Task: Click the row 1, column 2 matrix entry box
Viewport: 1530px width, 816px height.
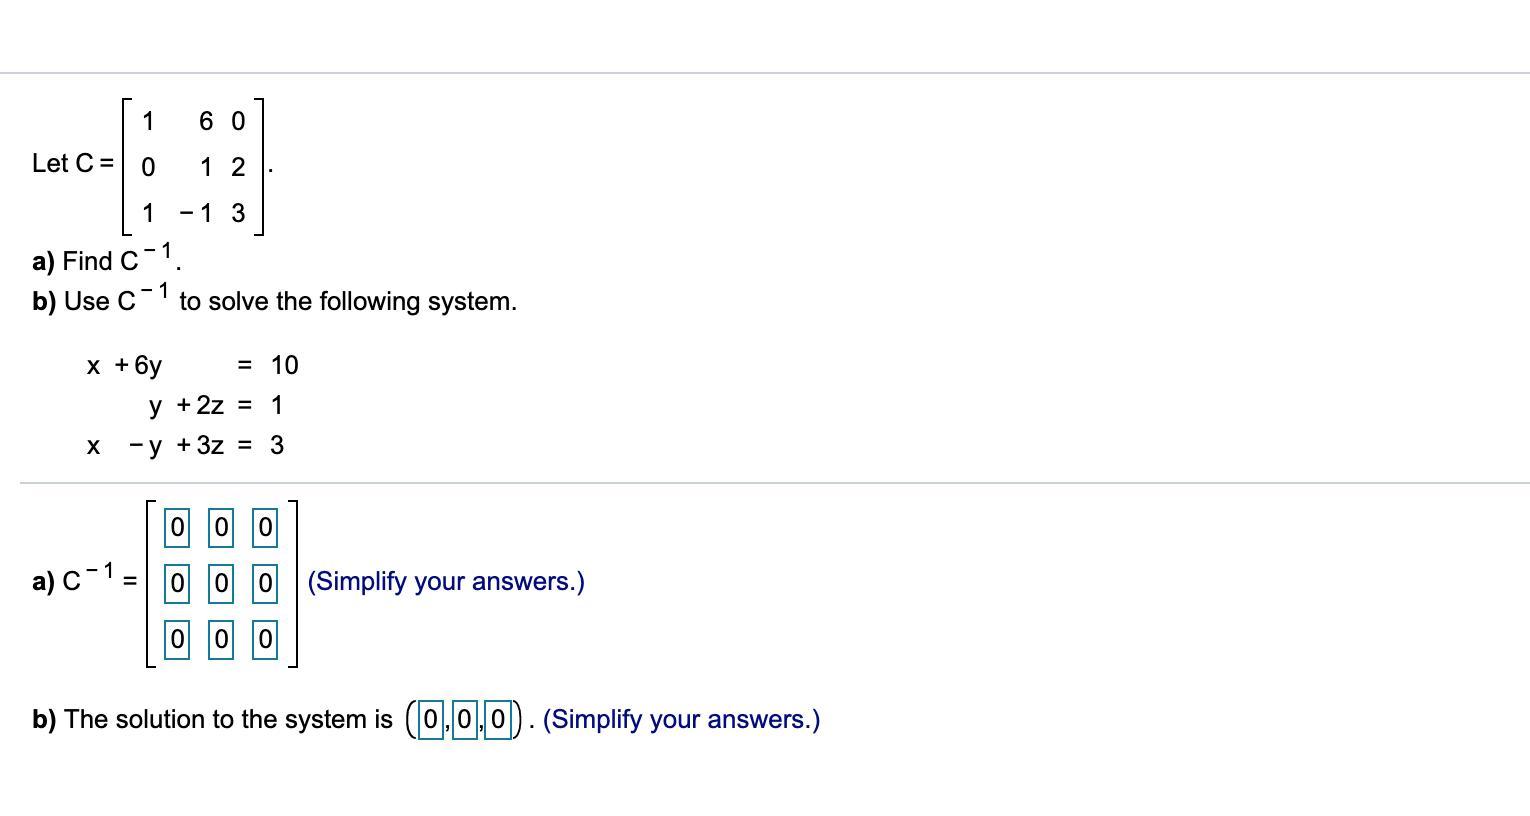Action: [221, 527]
